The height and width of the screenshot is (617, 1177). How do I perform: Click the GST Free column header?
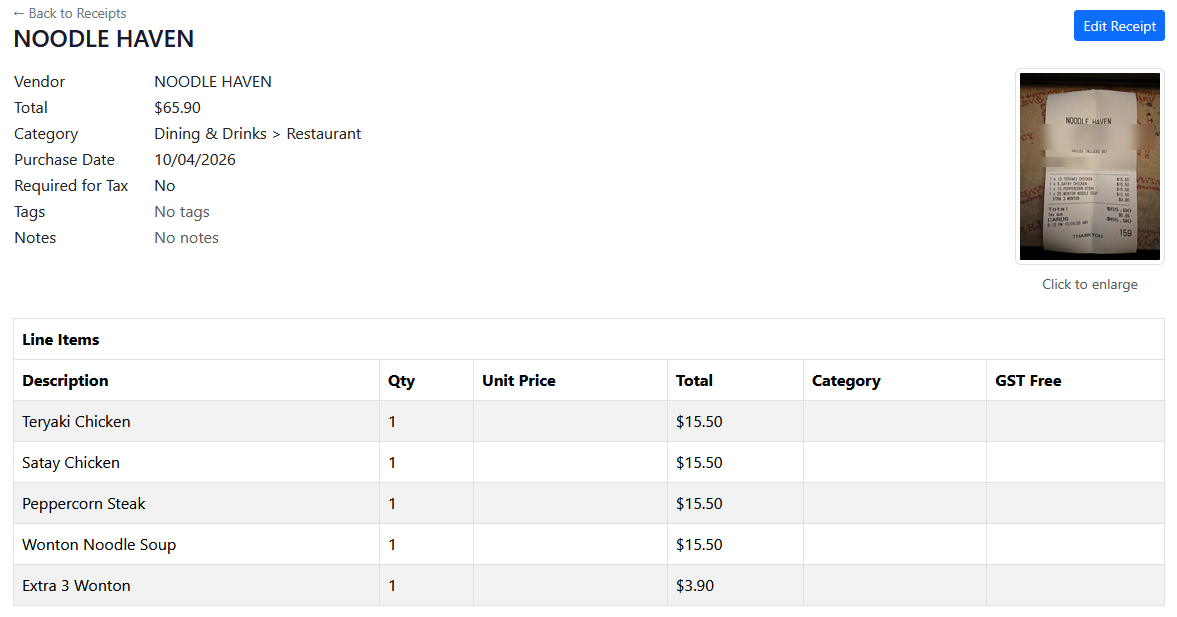(x=1026, y=380)
